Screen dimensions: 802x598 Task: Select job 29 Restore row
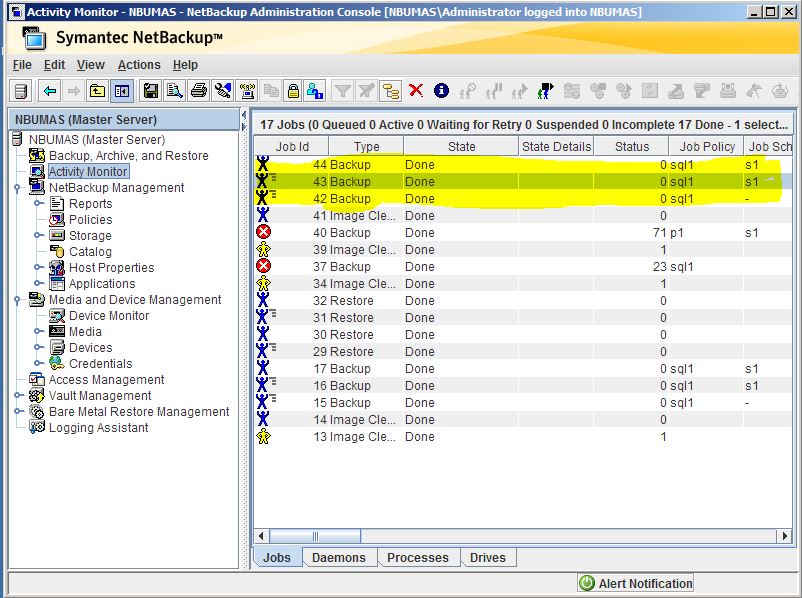point(523,351)
